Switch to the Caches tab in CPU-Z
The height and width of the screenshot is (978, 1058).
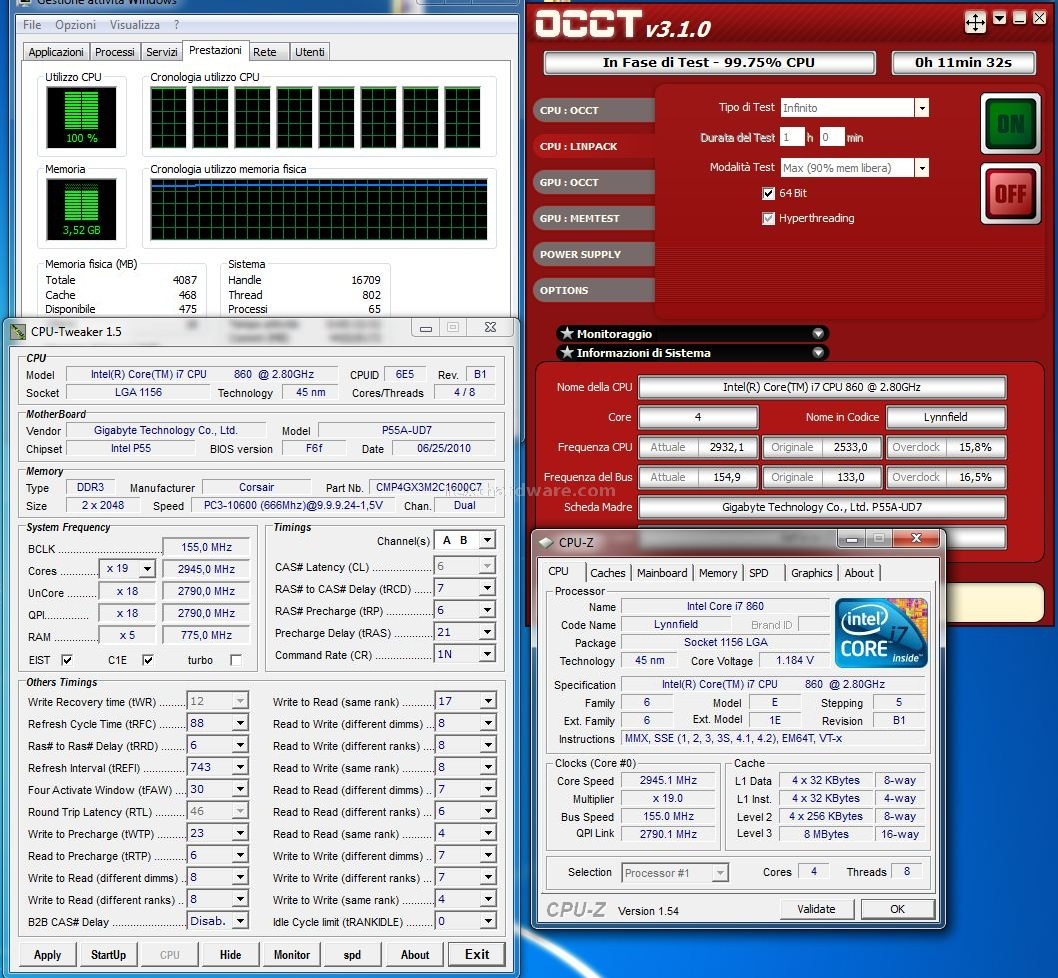point(608,573)
